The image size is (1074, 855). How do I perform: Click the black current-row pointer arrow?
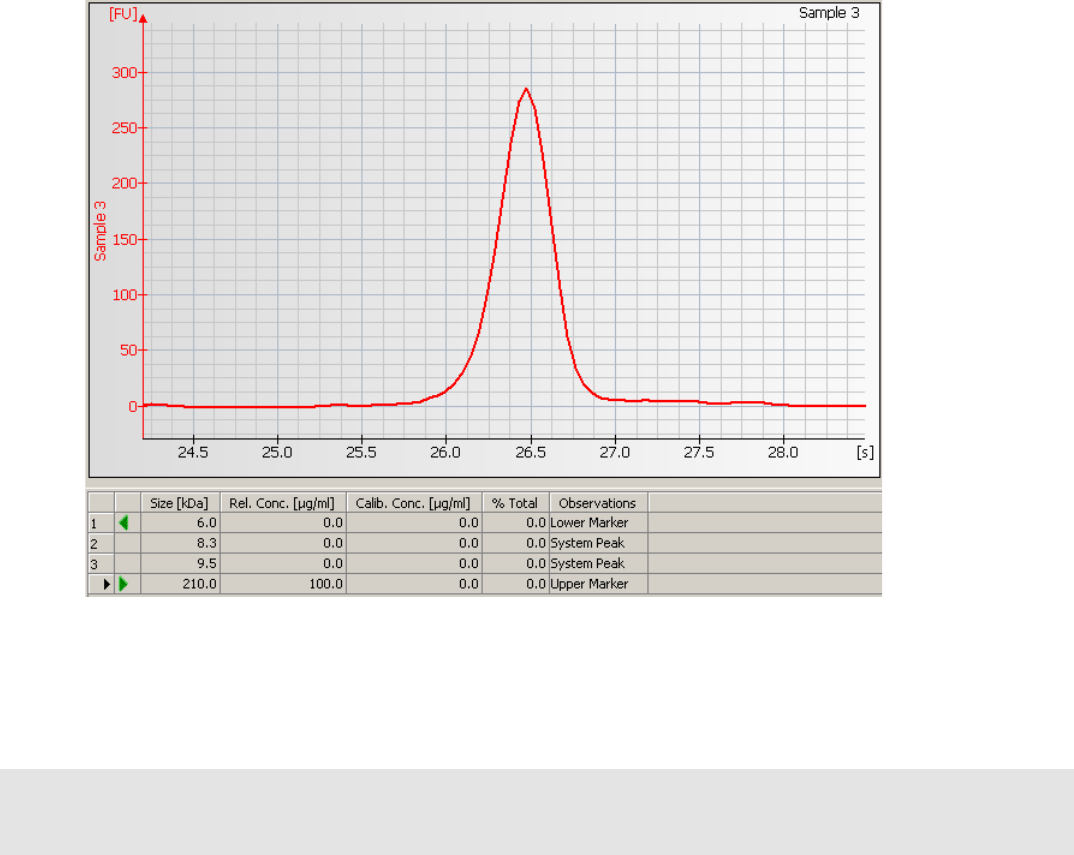tap(107, 584)
